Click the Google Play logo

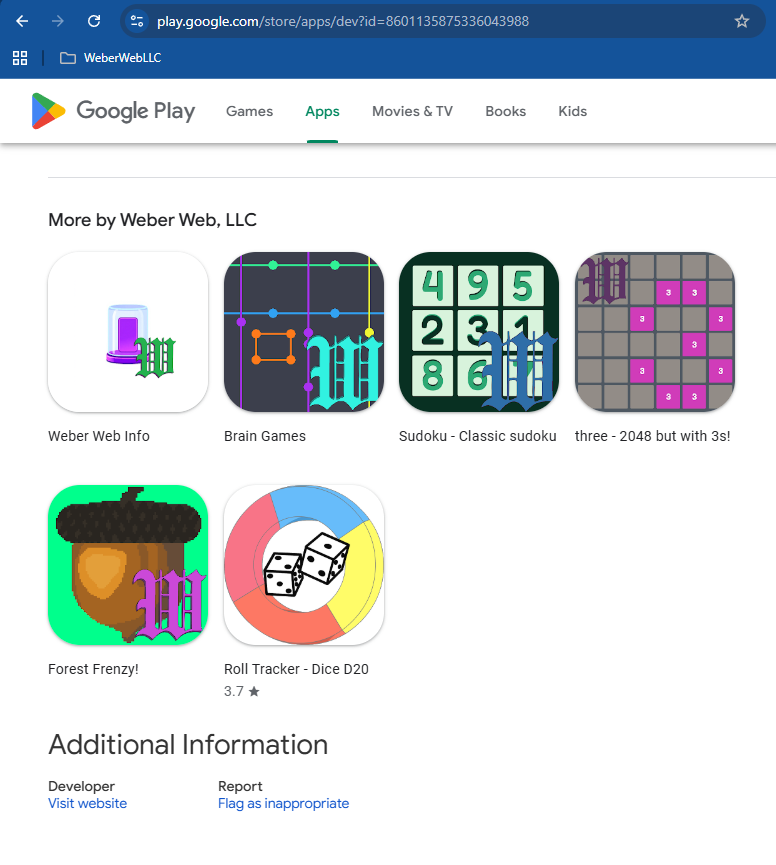114,111
